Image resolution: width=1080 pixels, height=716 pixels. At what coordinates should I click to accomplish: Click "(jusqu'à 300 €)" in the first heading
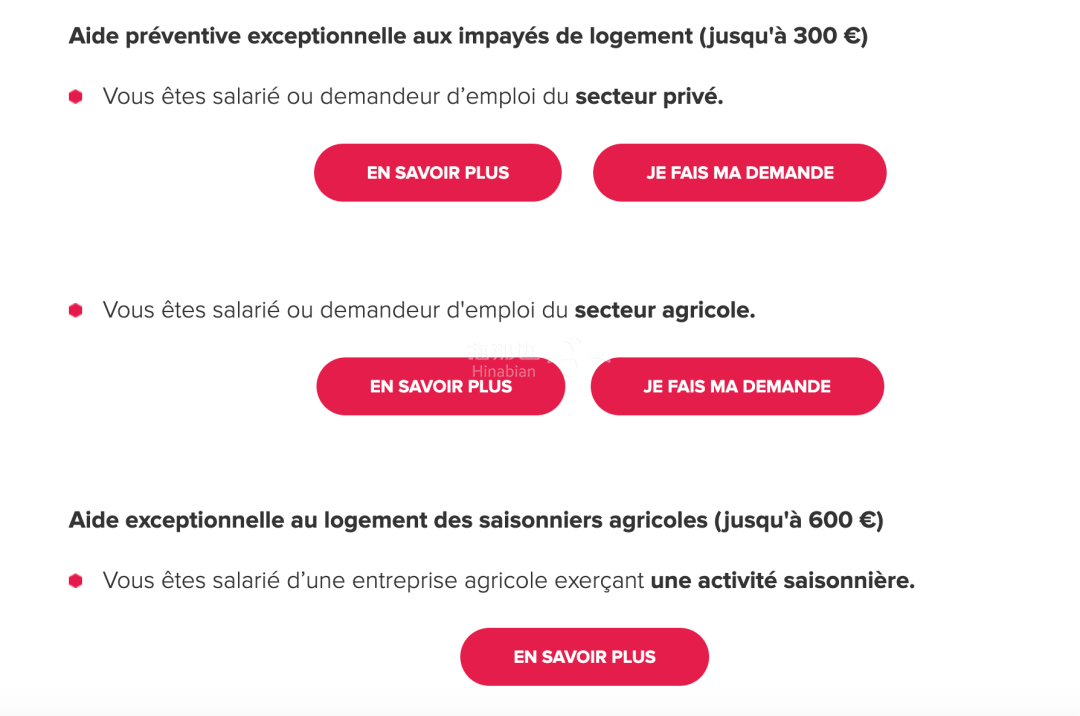pyautogui.click(x=783, y=37)
